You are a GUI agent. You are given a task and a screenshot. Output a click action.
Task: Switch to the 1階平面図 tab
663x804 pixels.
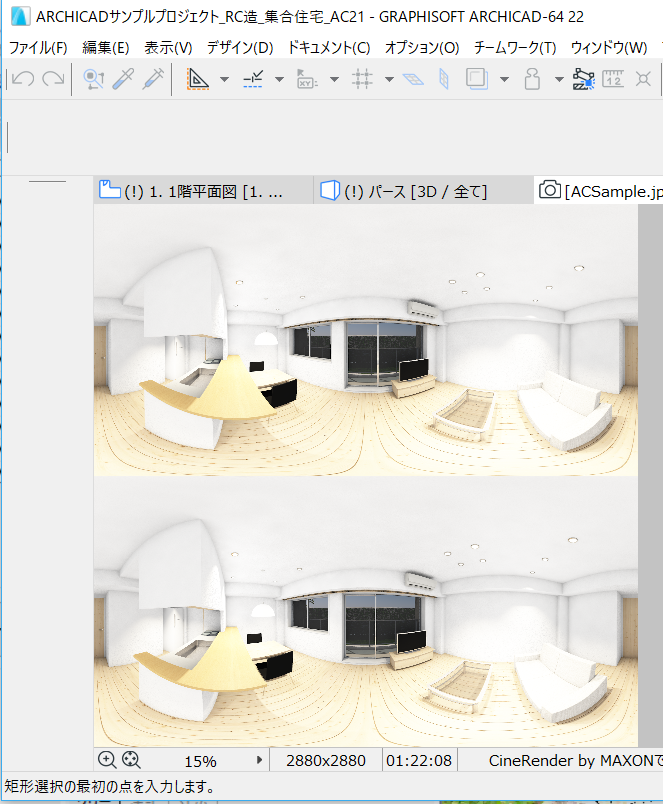[204, 191]
